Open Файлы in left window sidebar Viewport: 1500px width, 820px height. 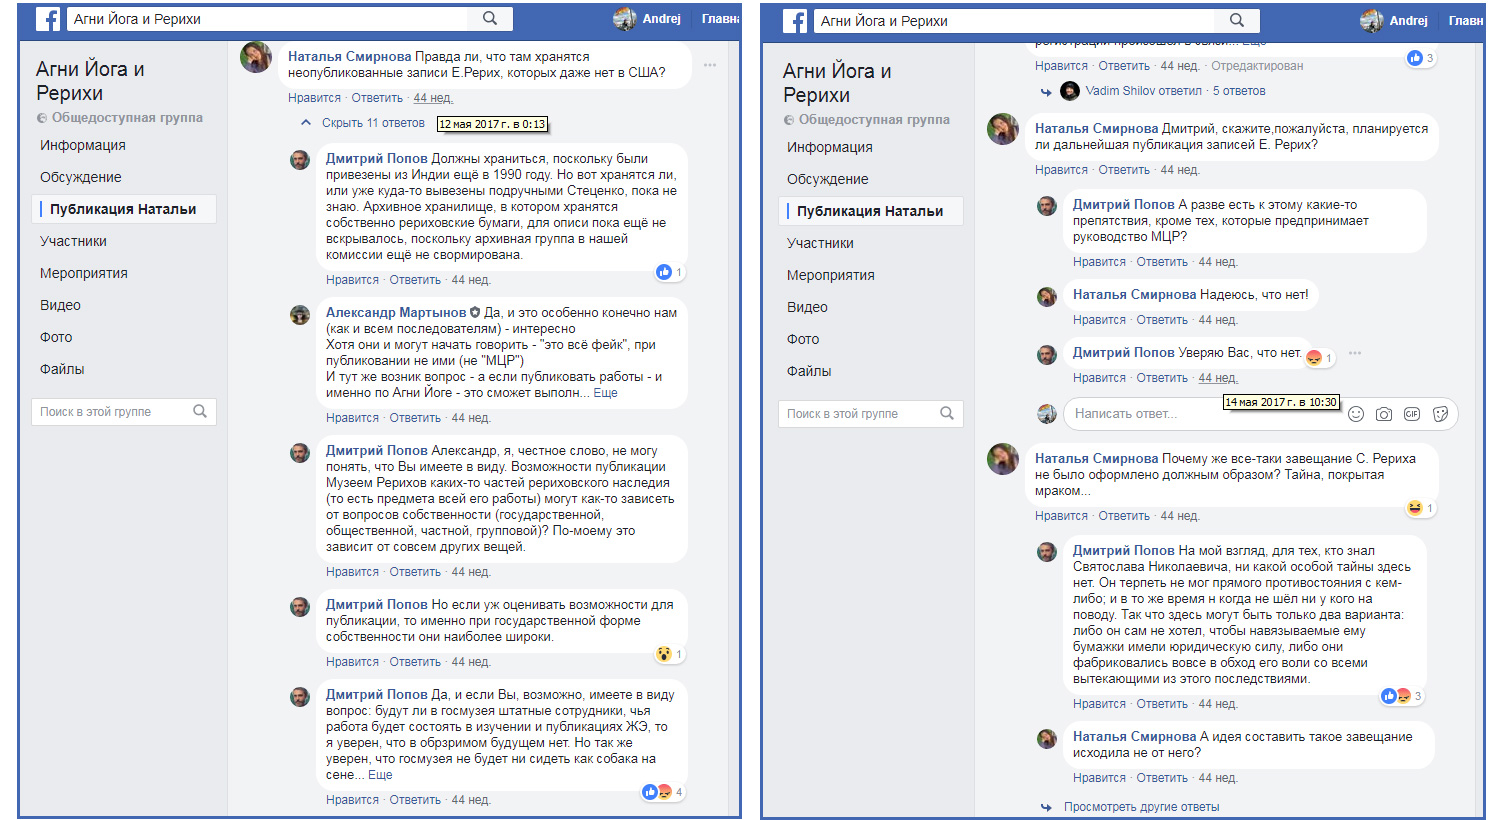point(62,369)
